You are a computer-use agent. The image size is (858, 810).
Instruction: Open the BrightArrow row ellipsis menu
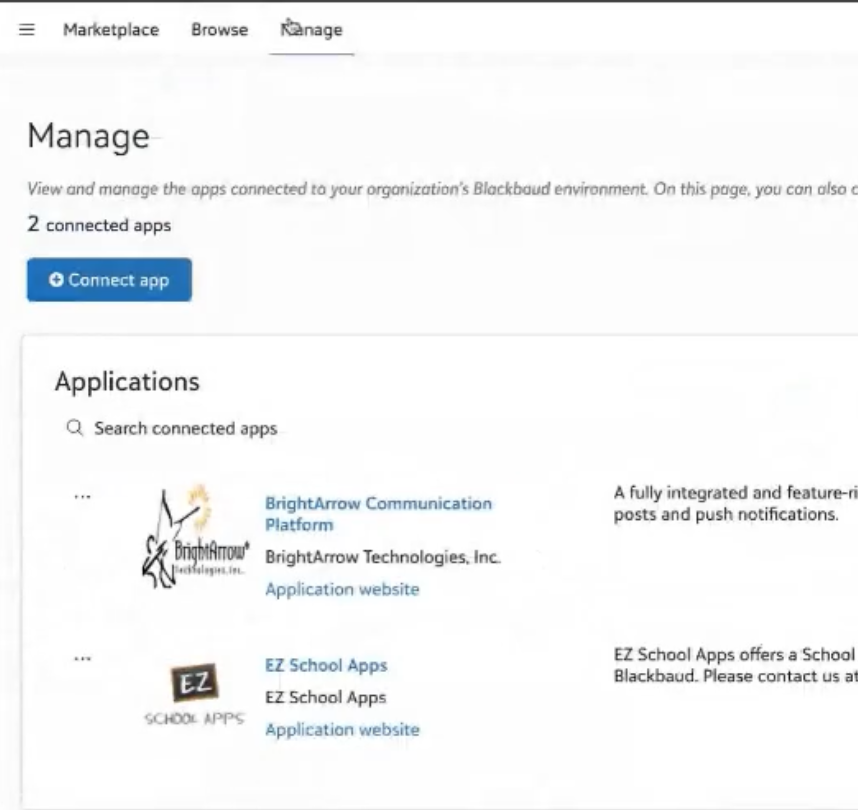[x=83, y=497]
